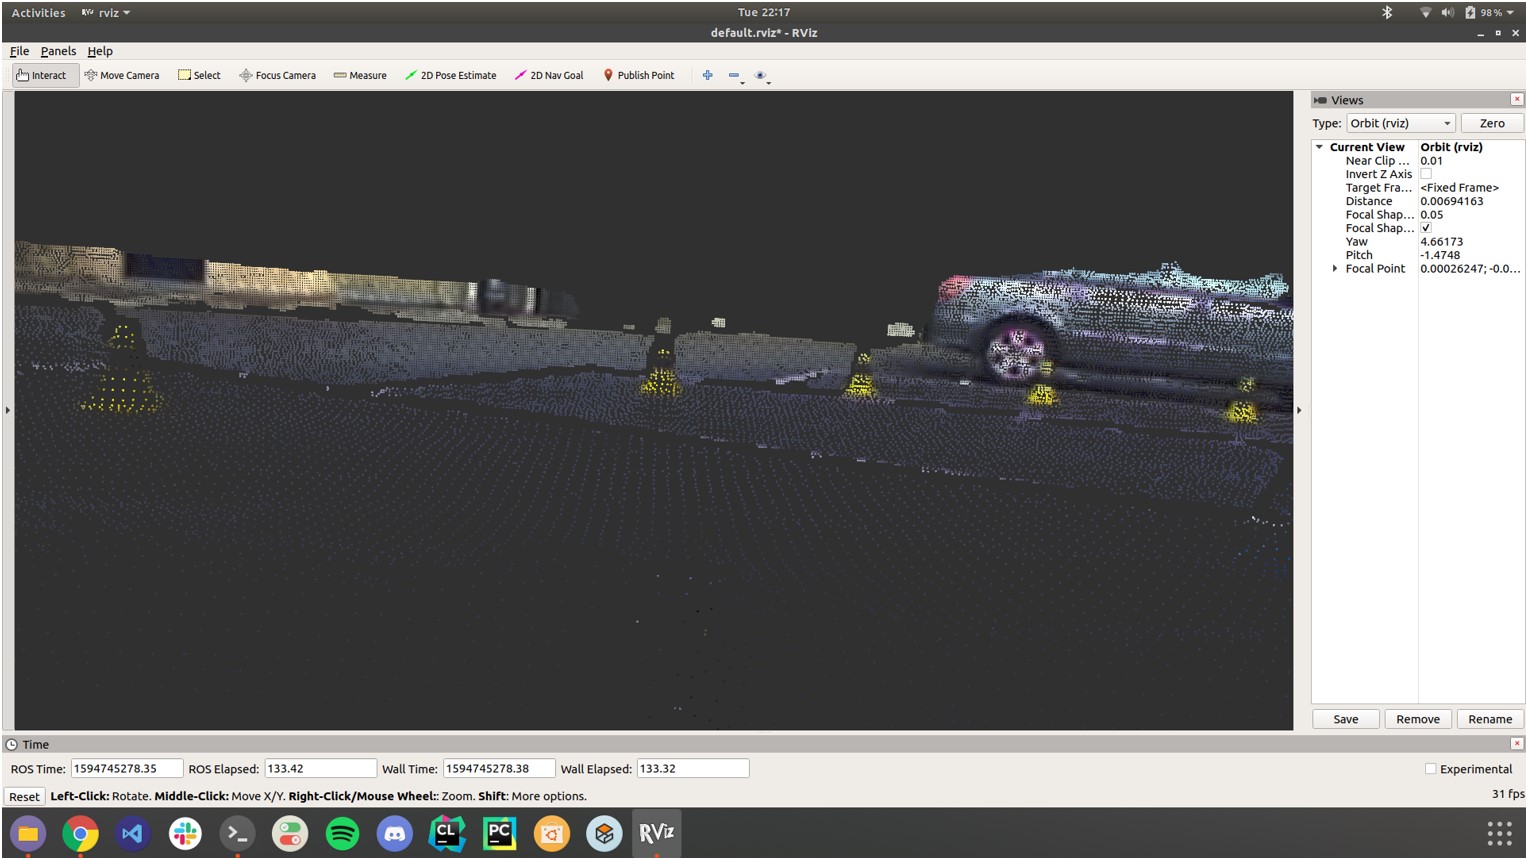This screenshot has height=858, width=1526.
Task: Open the Panels menu
Action: pos(58,51)
